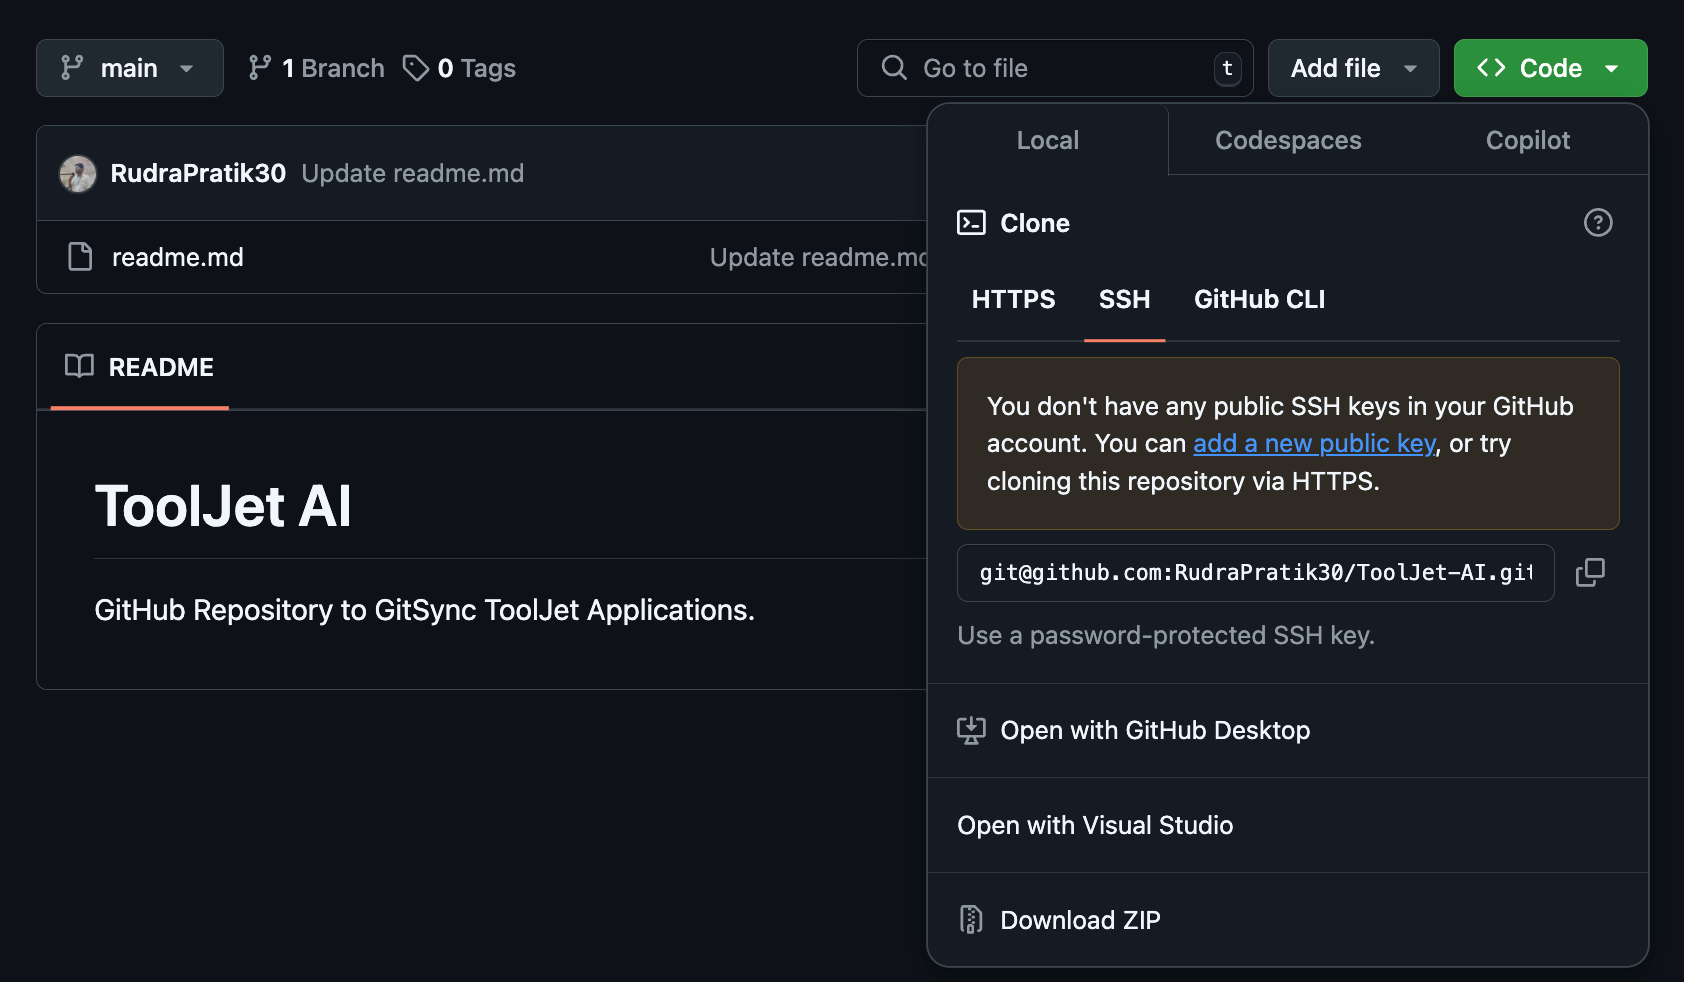Switch to the GitHub CLI tab
This screenshot has width=1684, height=982.
point(1259,299)
